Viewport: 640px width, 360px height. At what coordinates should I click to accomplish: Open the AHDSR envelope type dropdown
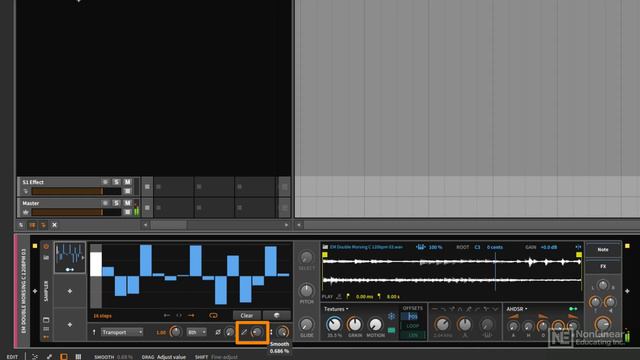coord(517,309)
